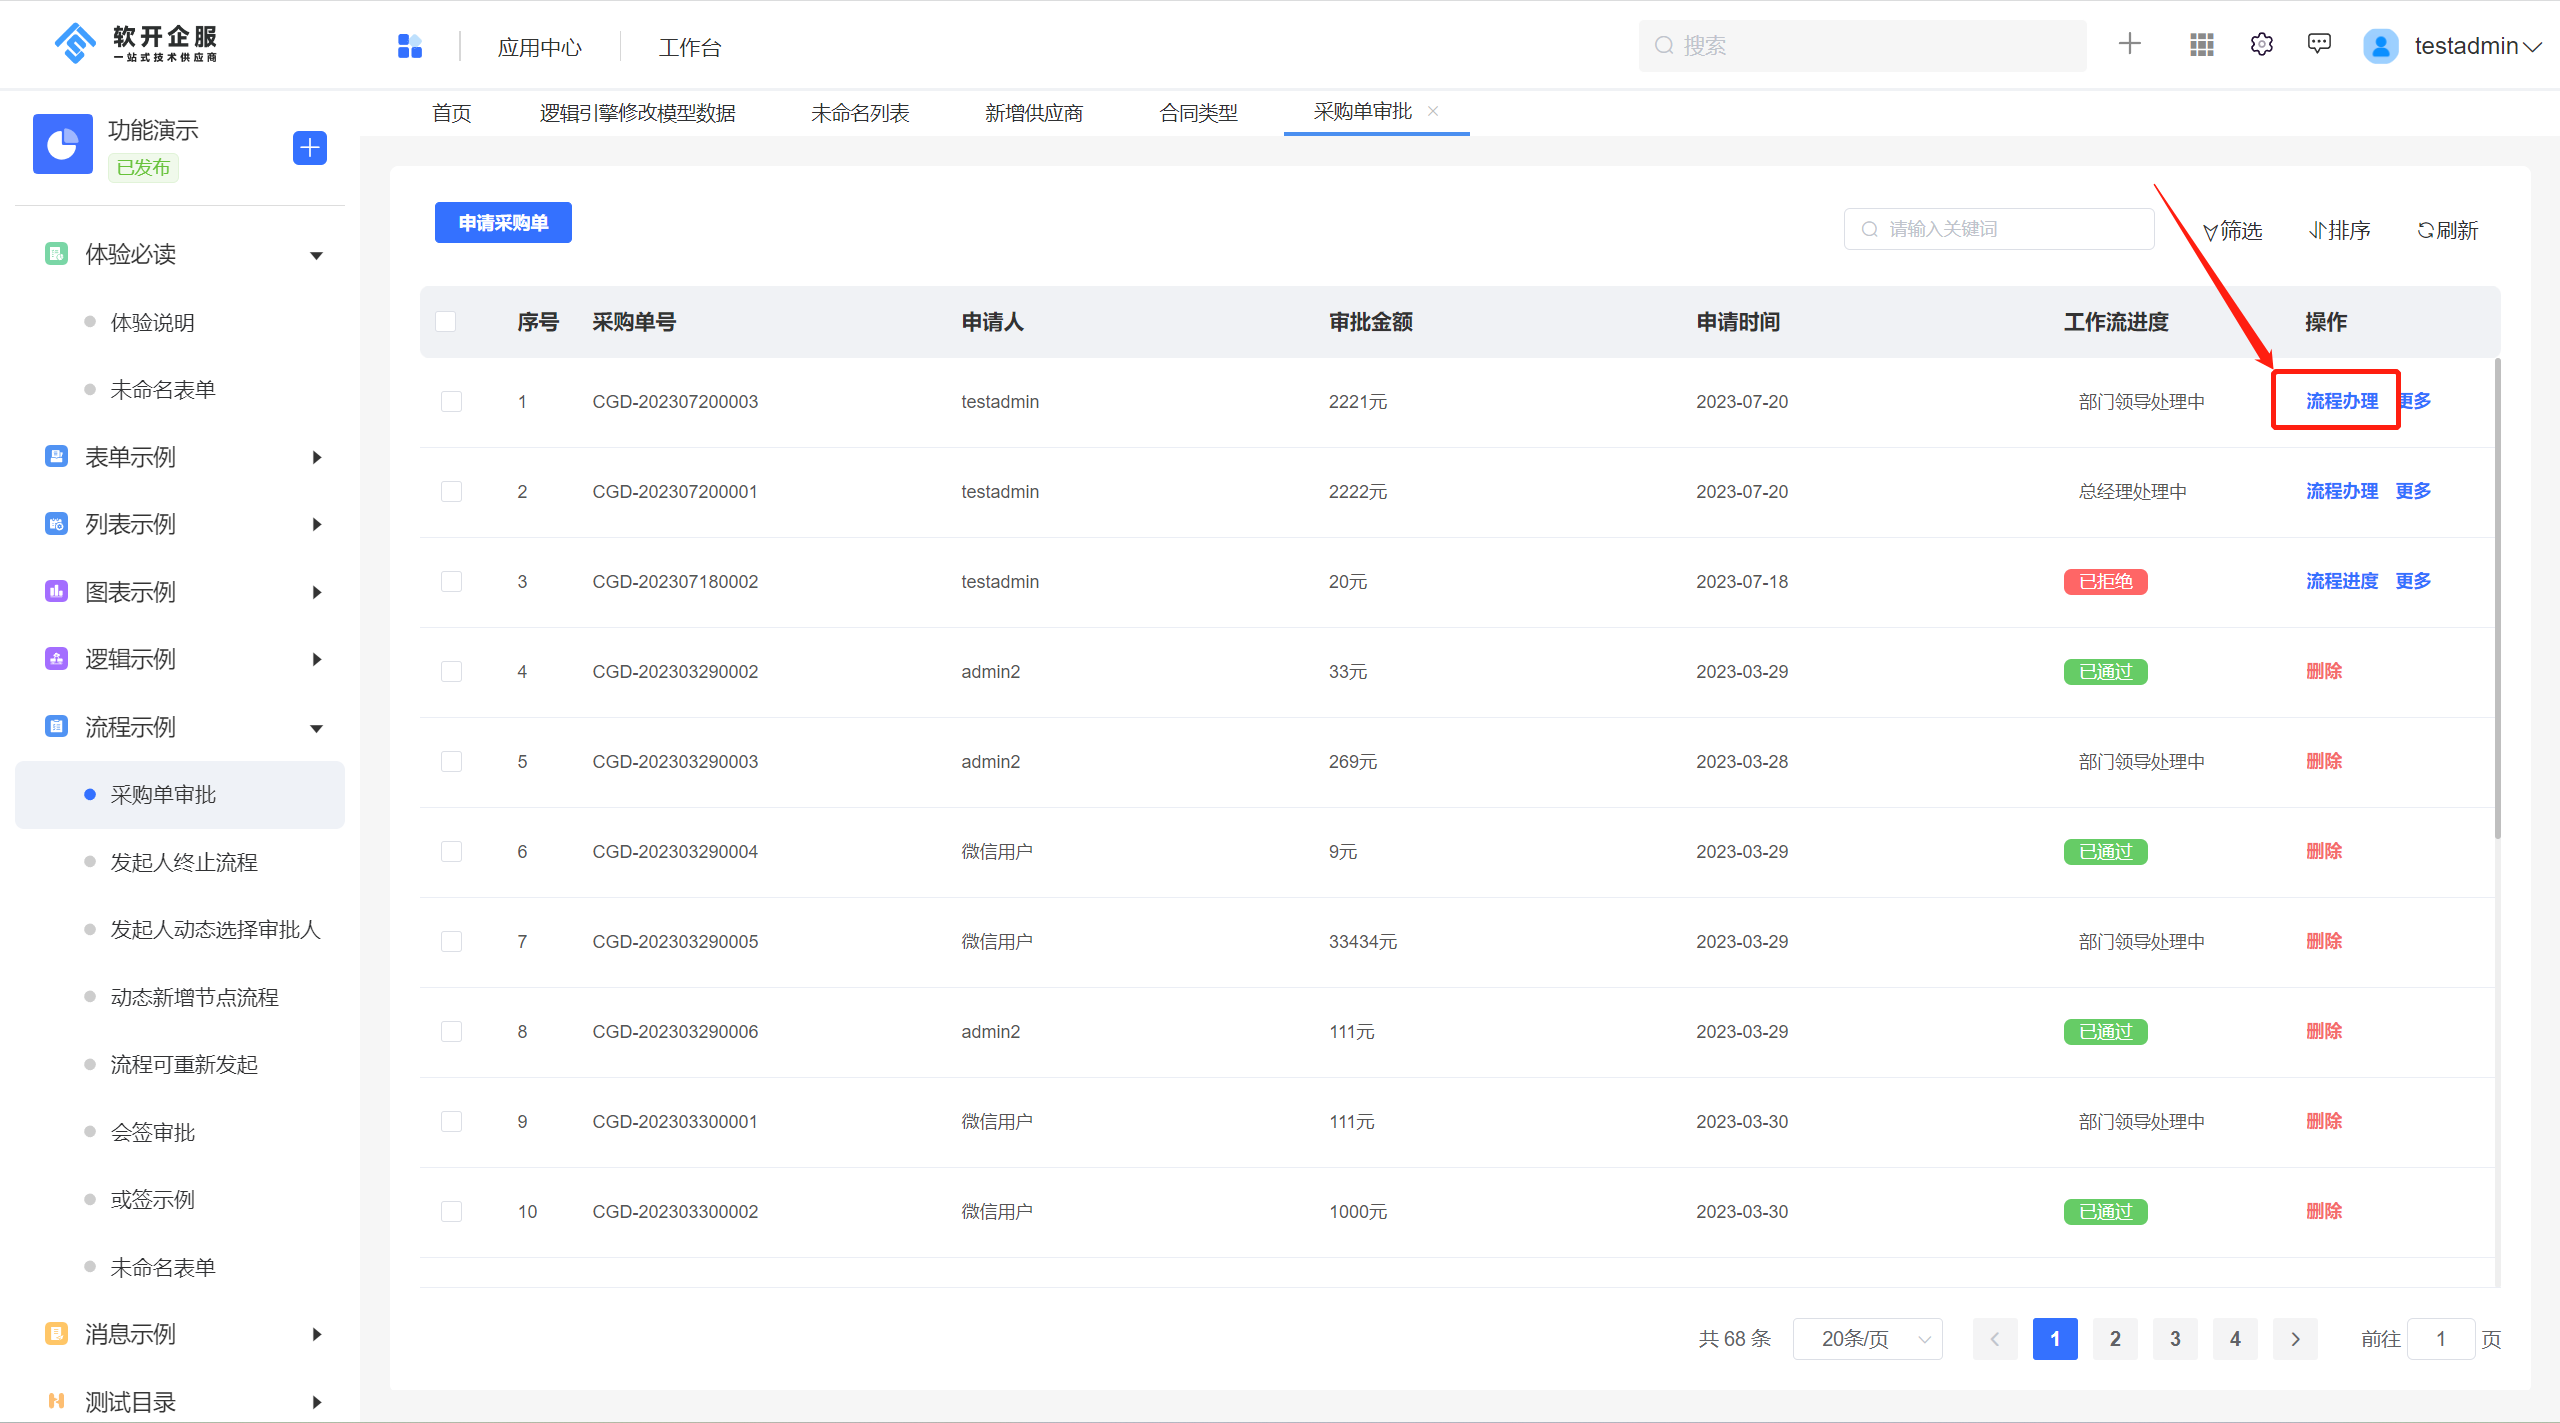The height and width of the screenshot is (1423, 2560).
Task: Open the apps grid icon in the header
Action: [2200, 45]
